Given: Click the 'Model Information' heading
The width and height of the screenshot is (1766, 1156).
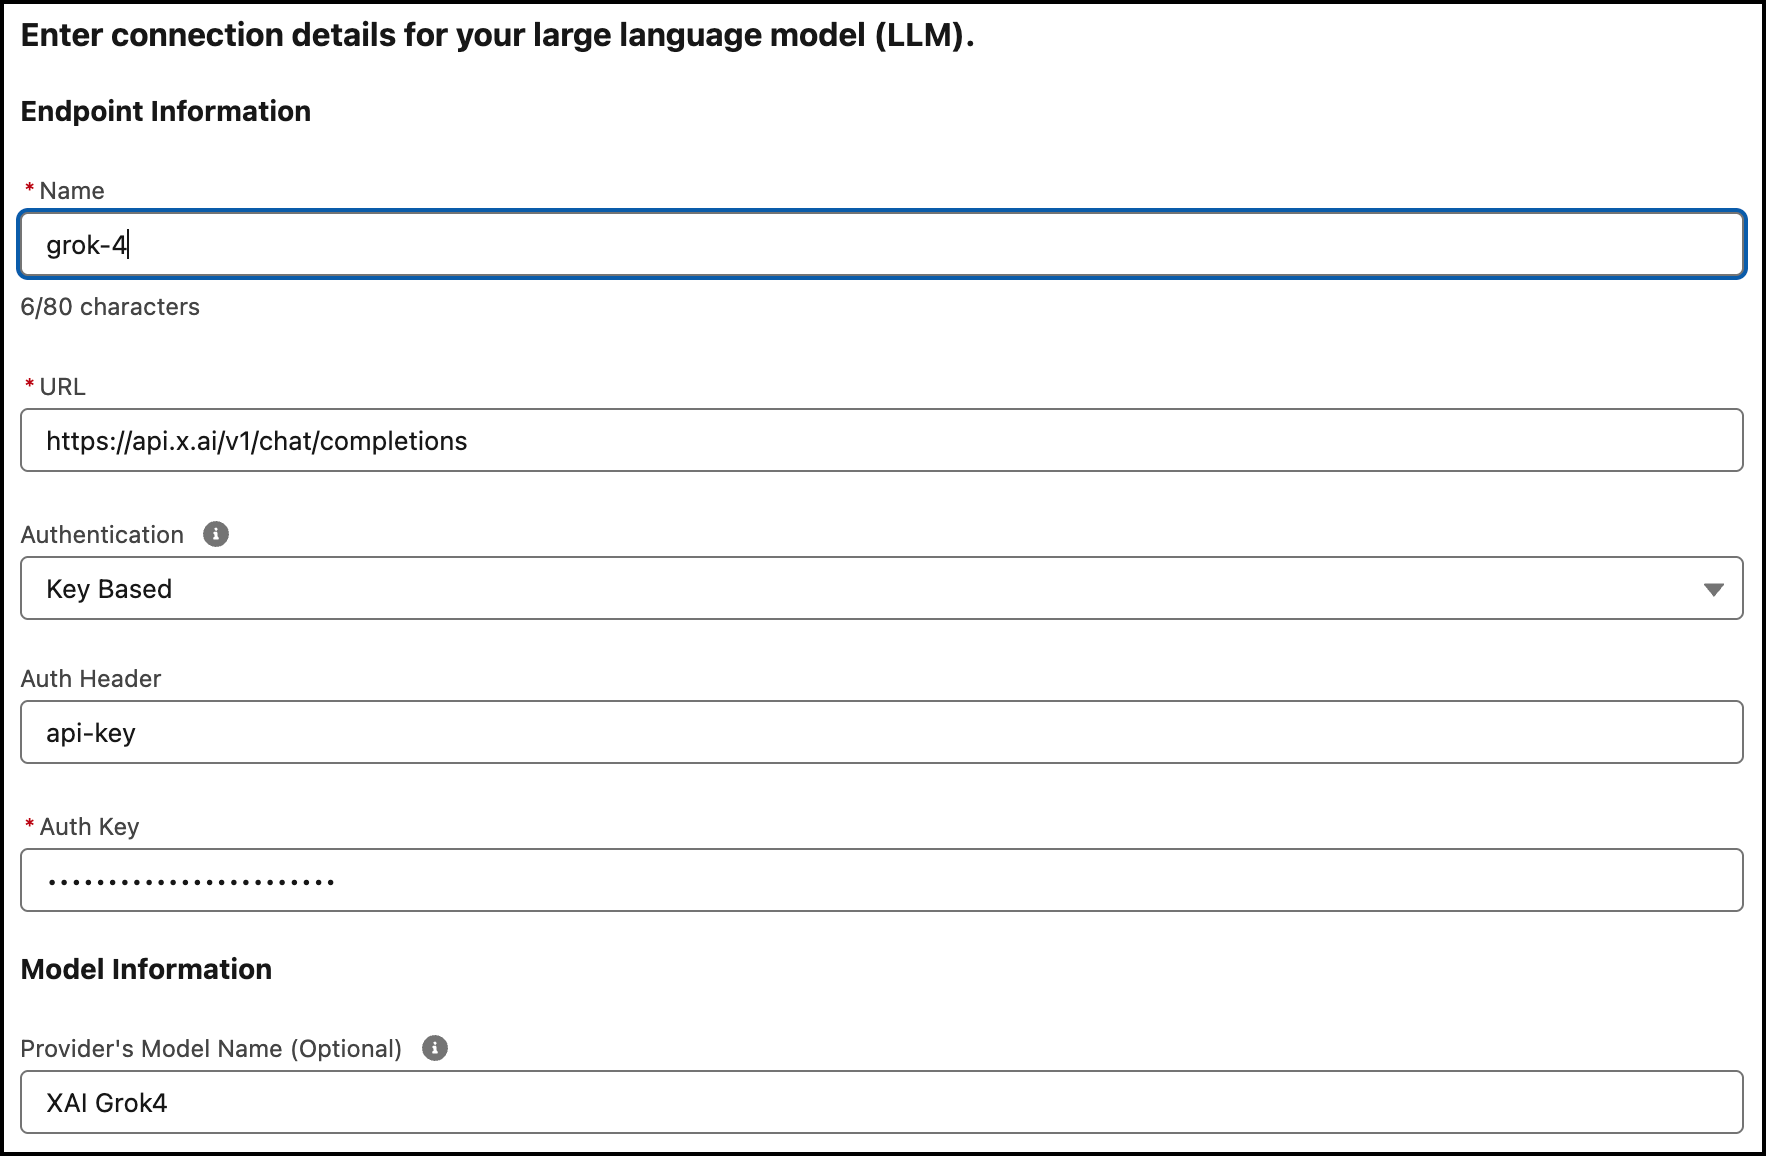Looking at the screenshot, I should point(146,969).
